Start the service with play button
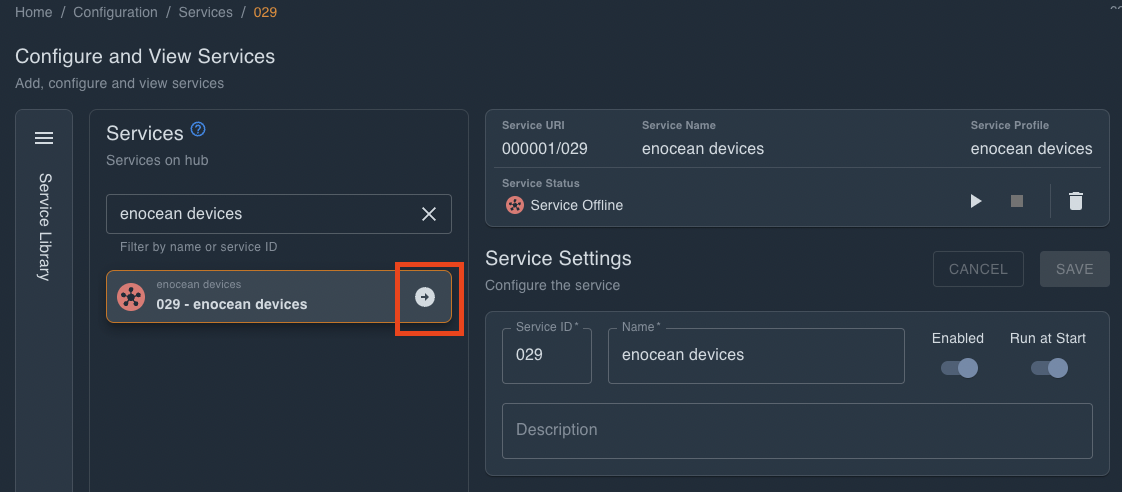Viewport: 1122px width, 492px height. click(976, 201)
